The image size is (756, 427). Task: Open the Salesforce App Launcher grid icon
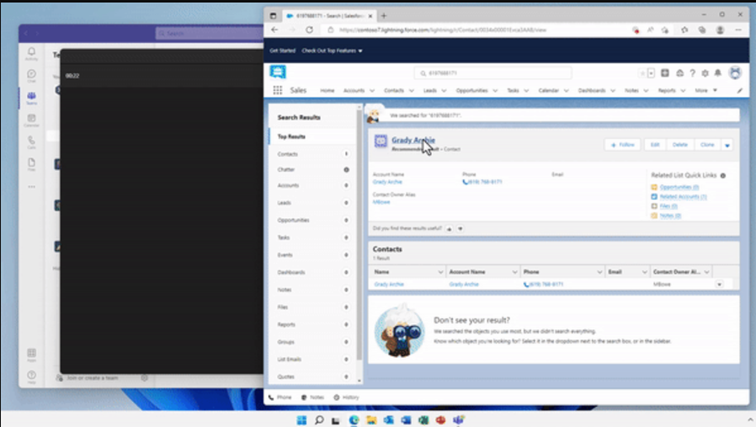coord(277,90)
